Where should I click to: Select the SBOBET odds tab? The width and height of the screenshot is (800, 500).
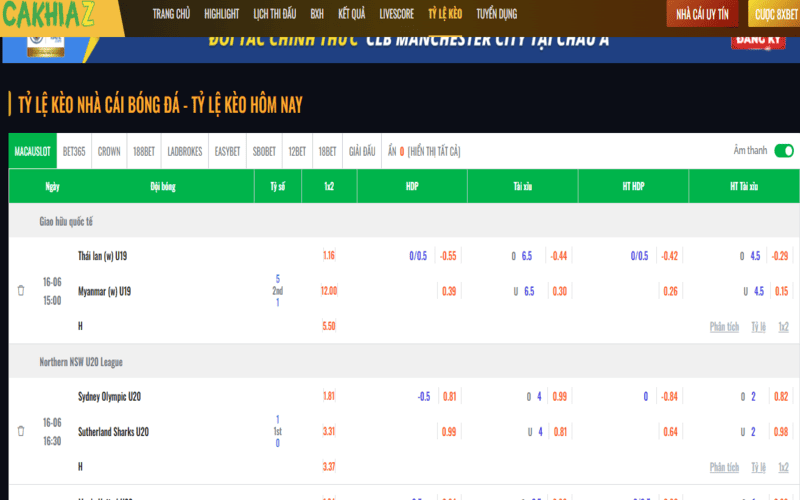pos(265,151)
